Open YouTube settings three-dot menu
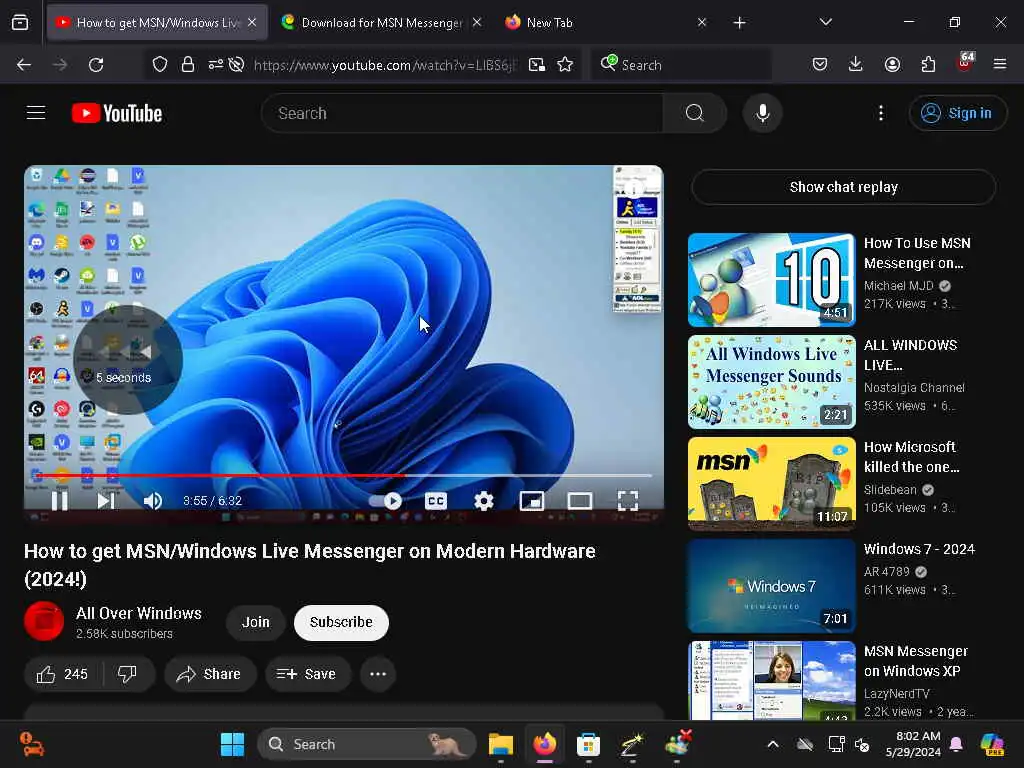 (881, 113)
